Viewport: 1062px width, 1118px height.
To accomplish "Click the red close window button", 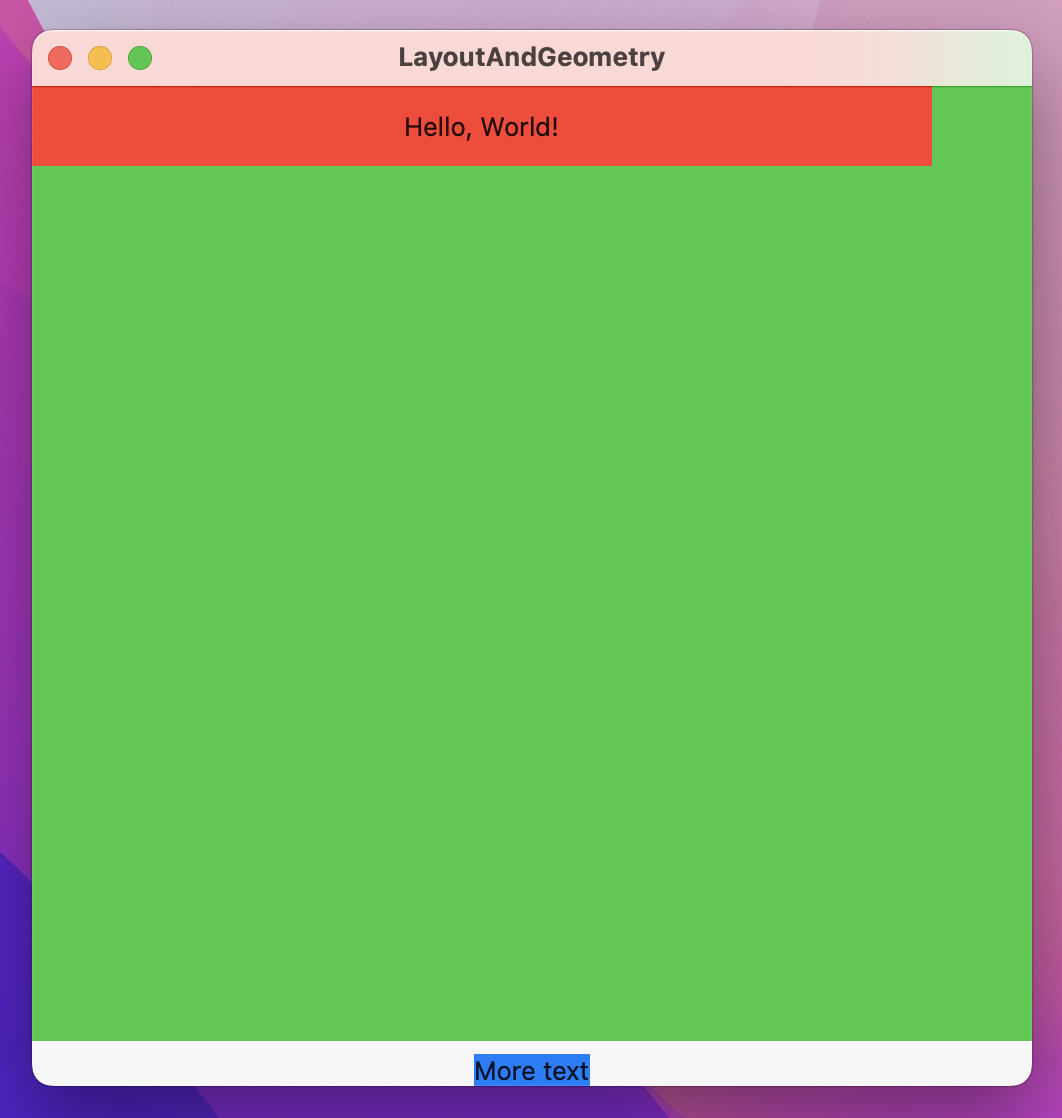I will tap(60, 57).
